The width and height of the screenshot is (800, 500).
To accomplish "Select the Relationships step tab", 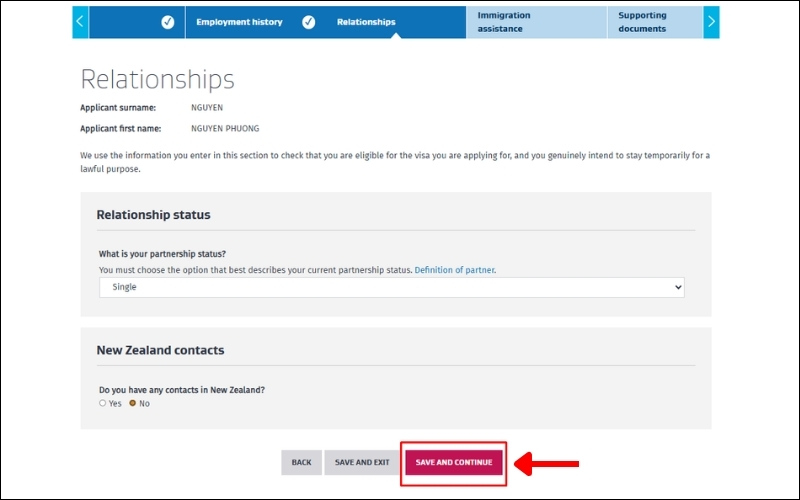I will coord(366,22).
